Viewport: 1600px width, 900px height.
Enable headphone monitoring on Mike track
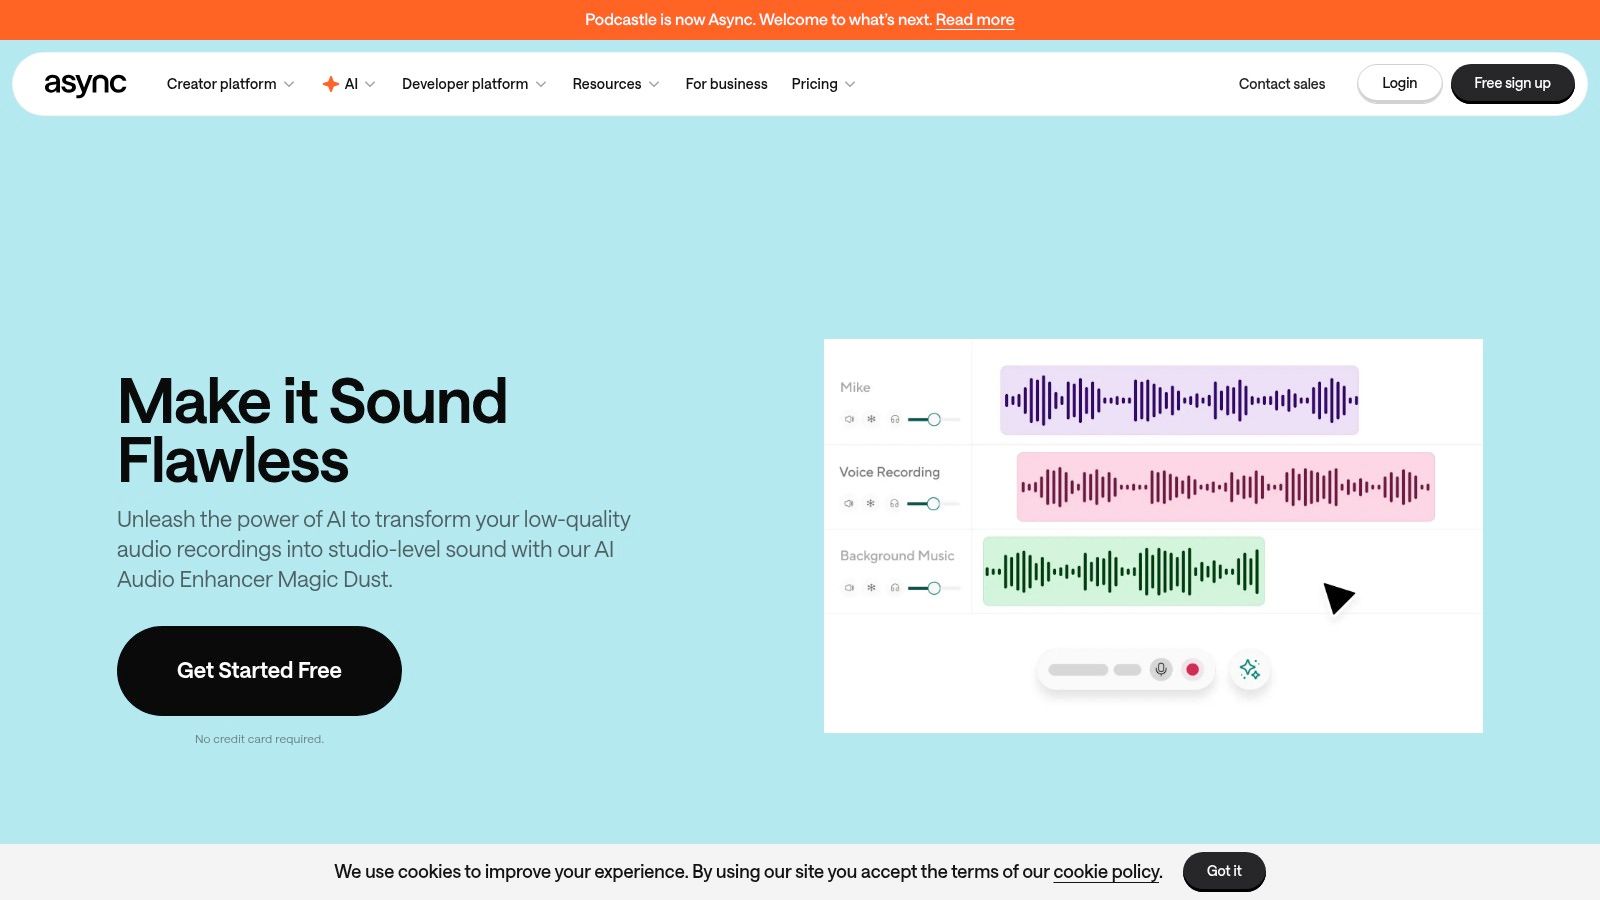tap(894, 419)
